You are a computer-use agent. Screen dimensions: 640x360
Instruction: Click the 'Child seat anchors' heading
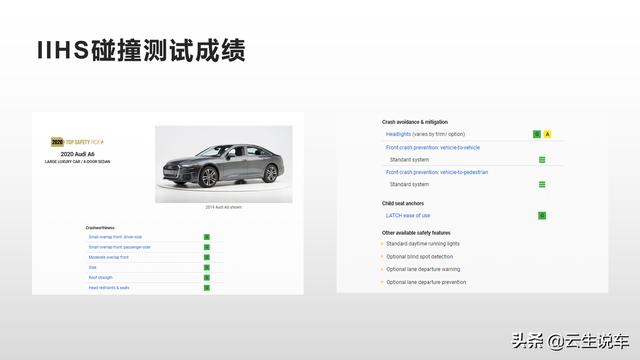click(x=403, y=203)
